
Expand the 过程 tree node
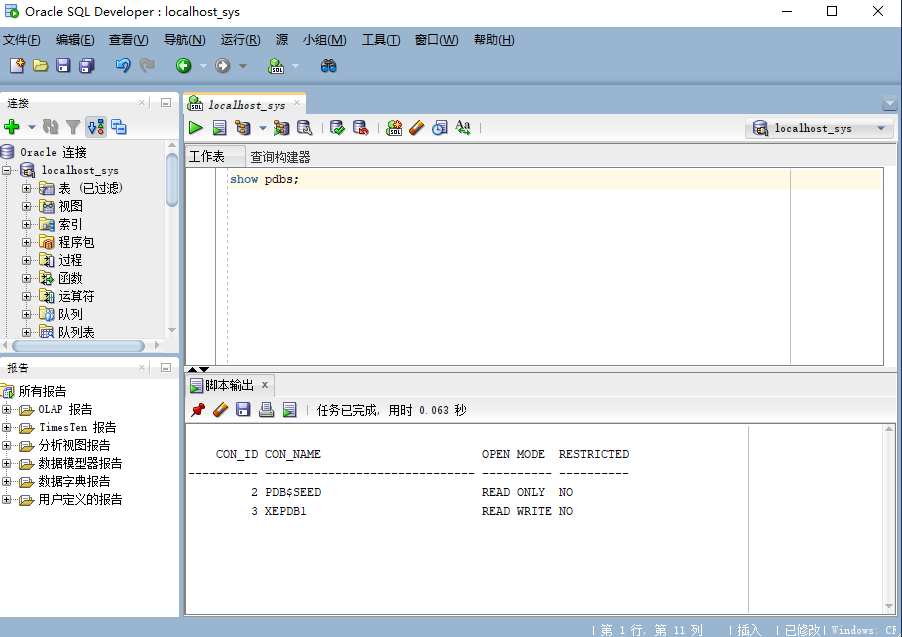(x=26, y=260)
